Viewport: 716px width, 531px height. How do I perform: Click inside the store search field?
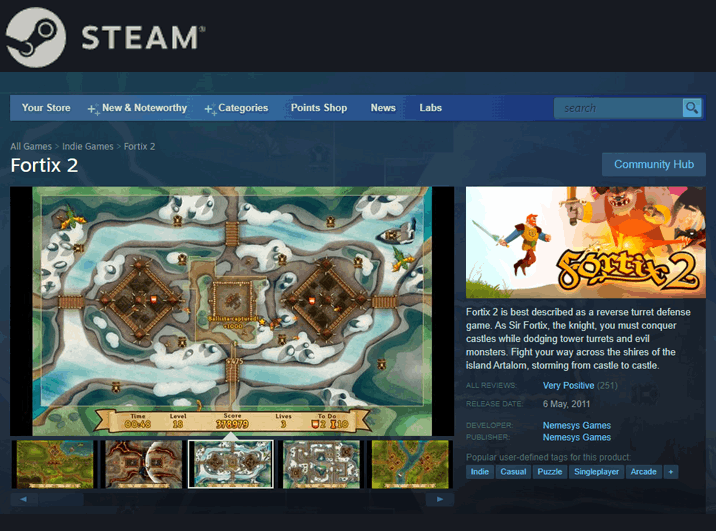[618, 108]
